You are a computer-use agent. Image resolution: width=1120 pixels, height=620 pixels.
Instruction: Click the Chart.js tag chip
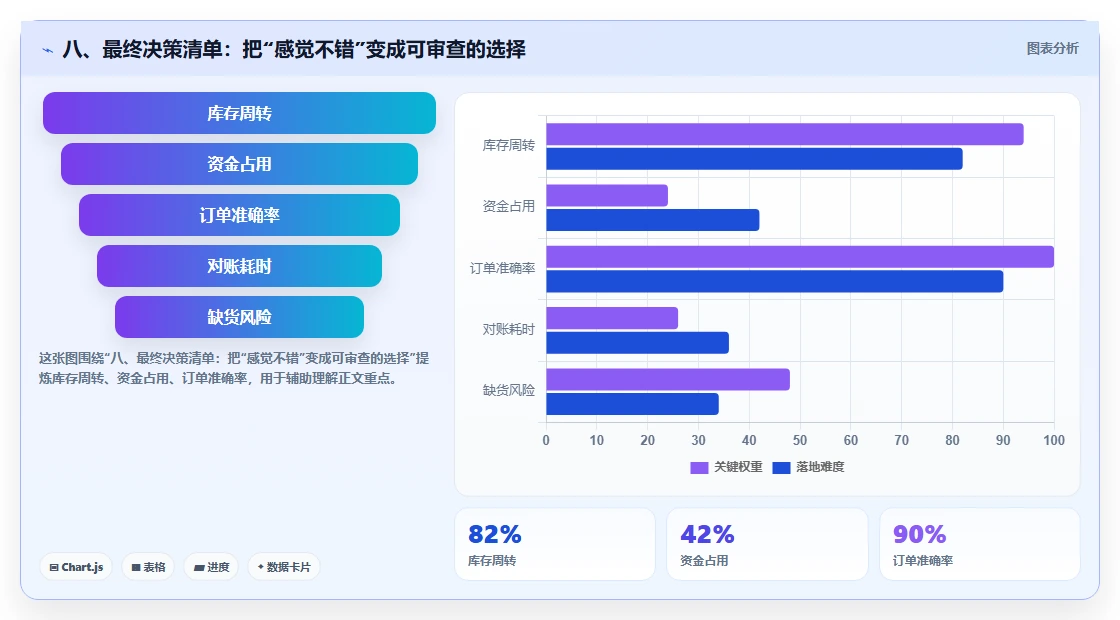click(x=76, y=567)
